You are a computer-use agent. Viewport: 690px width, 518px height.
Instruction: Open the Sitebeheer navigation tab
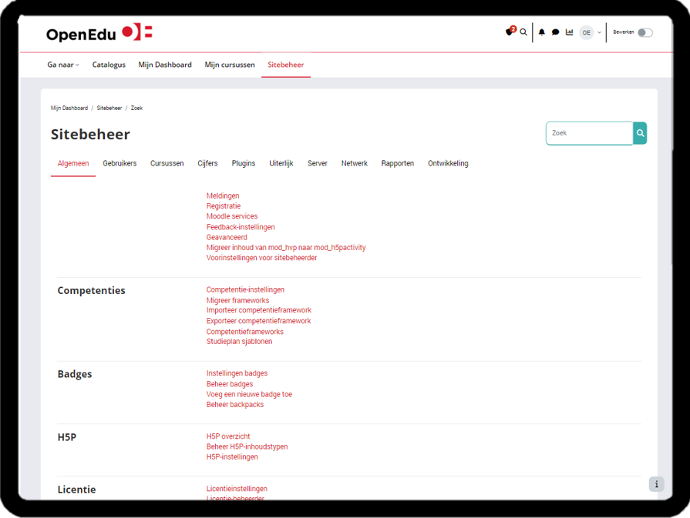coord(286,65)
